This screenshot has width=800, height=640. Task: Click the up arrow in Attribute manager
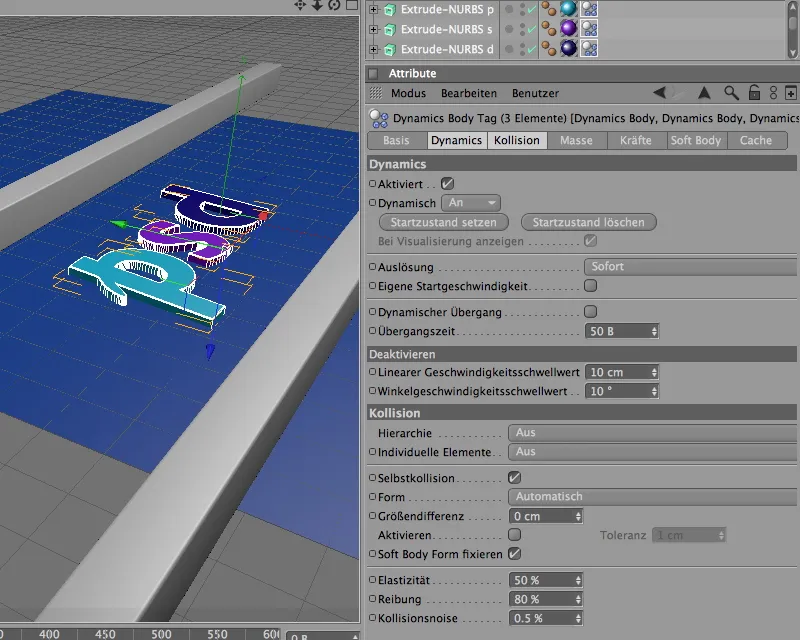click(x=704, y=93)
